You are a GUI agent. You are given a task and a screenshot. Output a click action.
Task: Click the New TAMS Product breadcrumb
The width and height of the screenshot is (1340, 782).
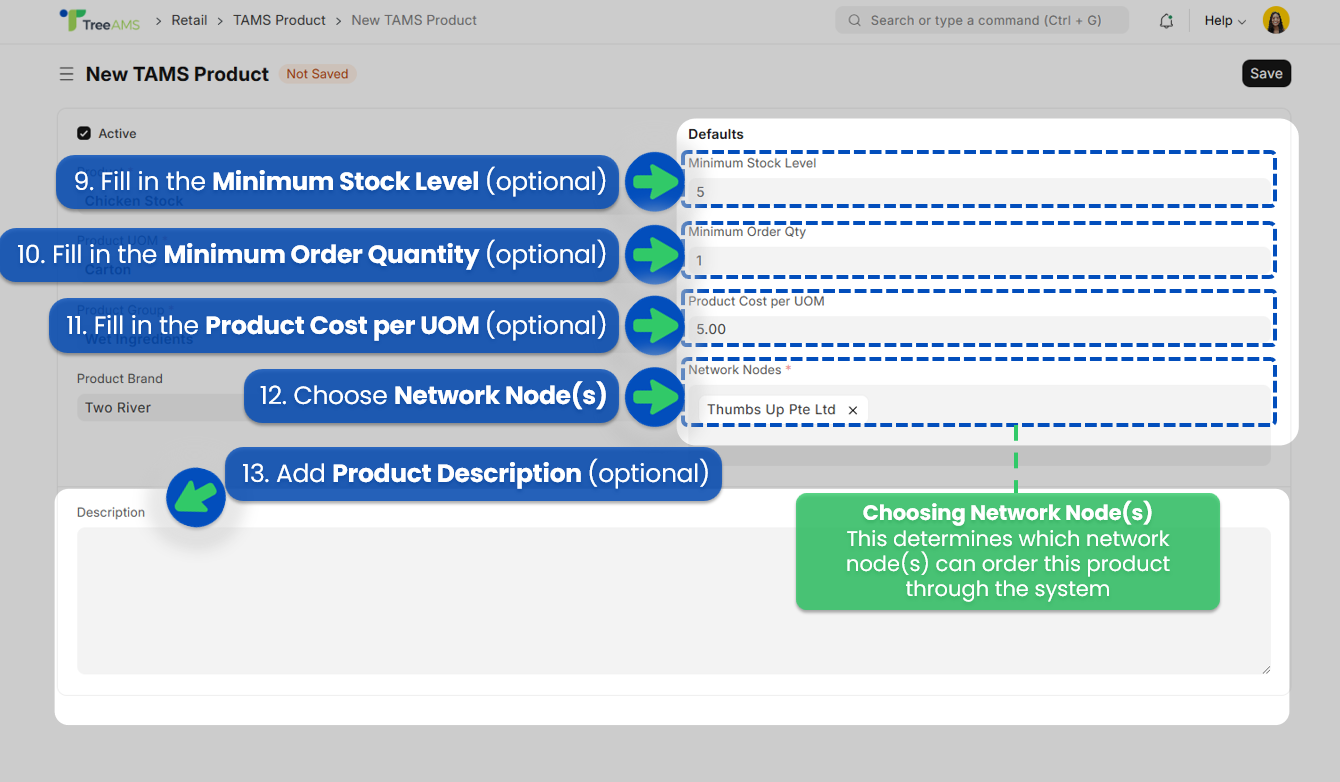[x=414, y=20]
